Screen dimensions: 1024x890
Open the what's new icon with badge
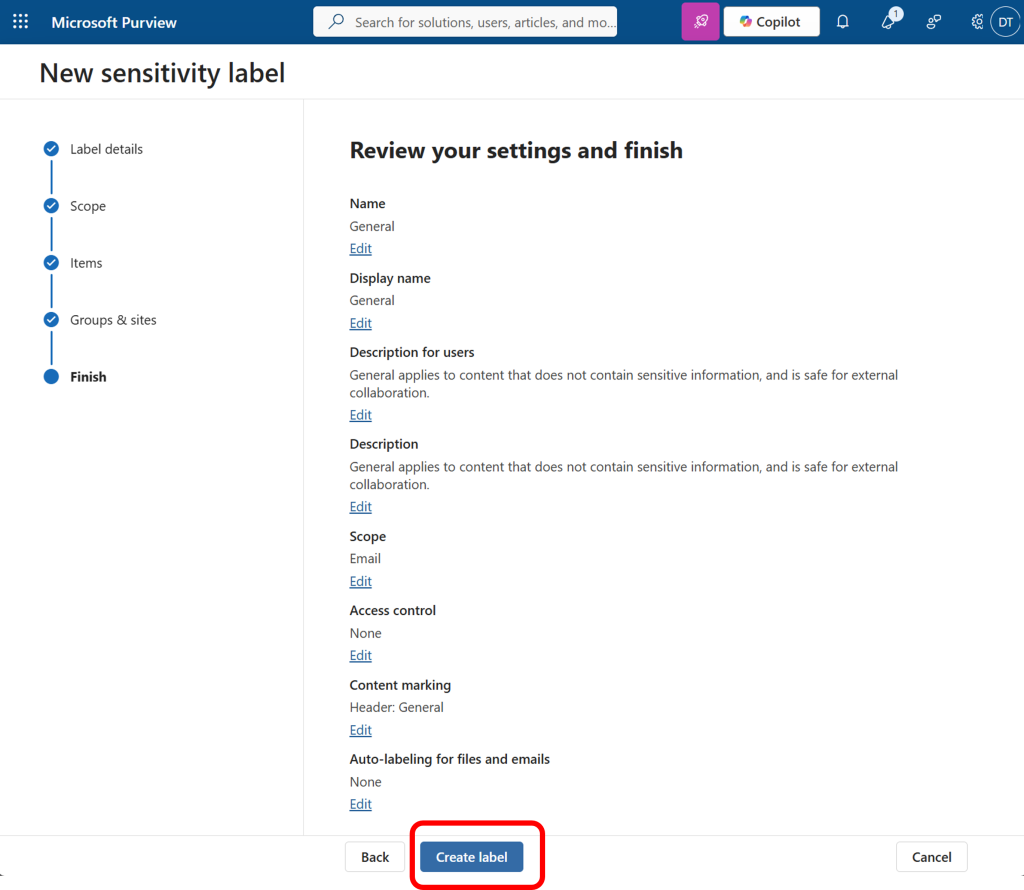click(890, 20)
